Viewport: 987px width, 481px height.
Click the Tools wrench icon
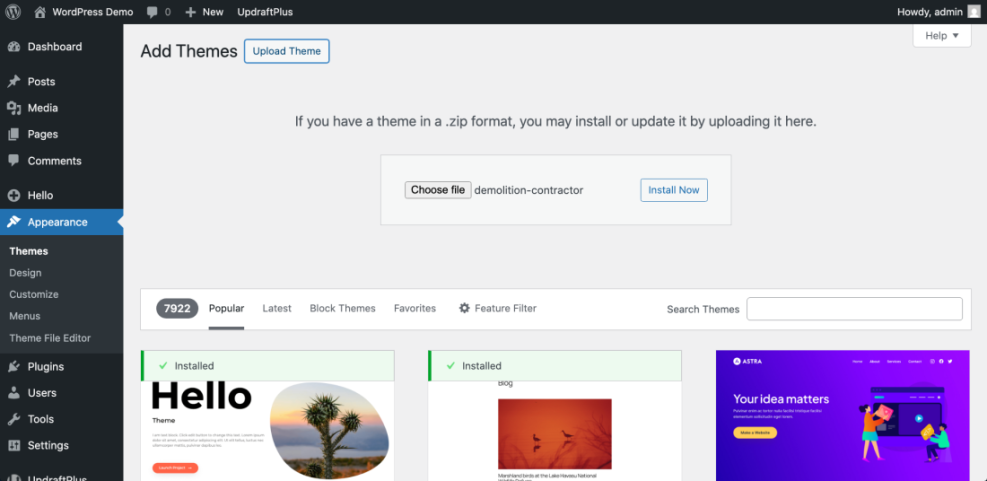tap(14, 419)
